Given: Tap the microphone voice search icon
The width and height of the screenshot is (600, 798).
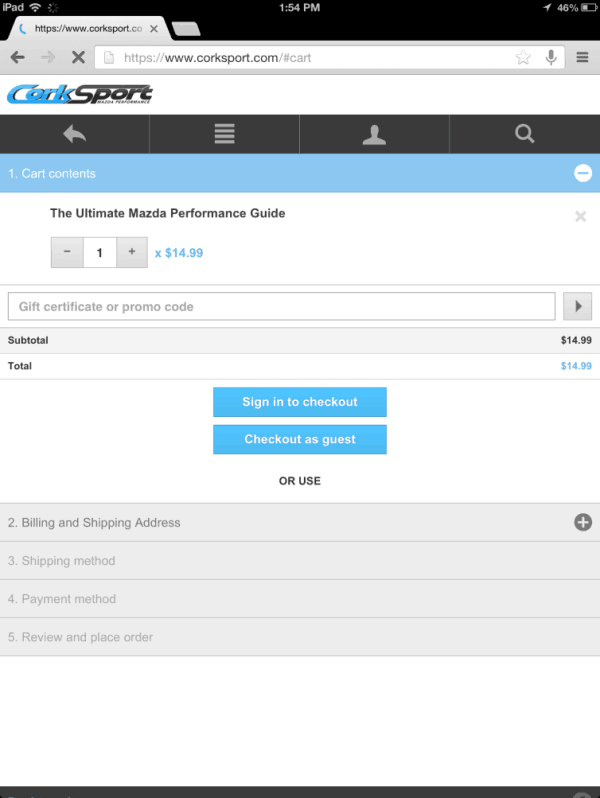Looking at the screenshot, I should (x=551, y=58).
